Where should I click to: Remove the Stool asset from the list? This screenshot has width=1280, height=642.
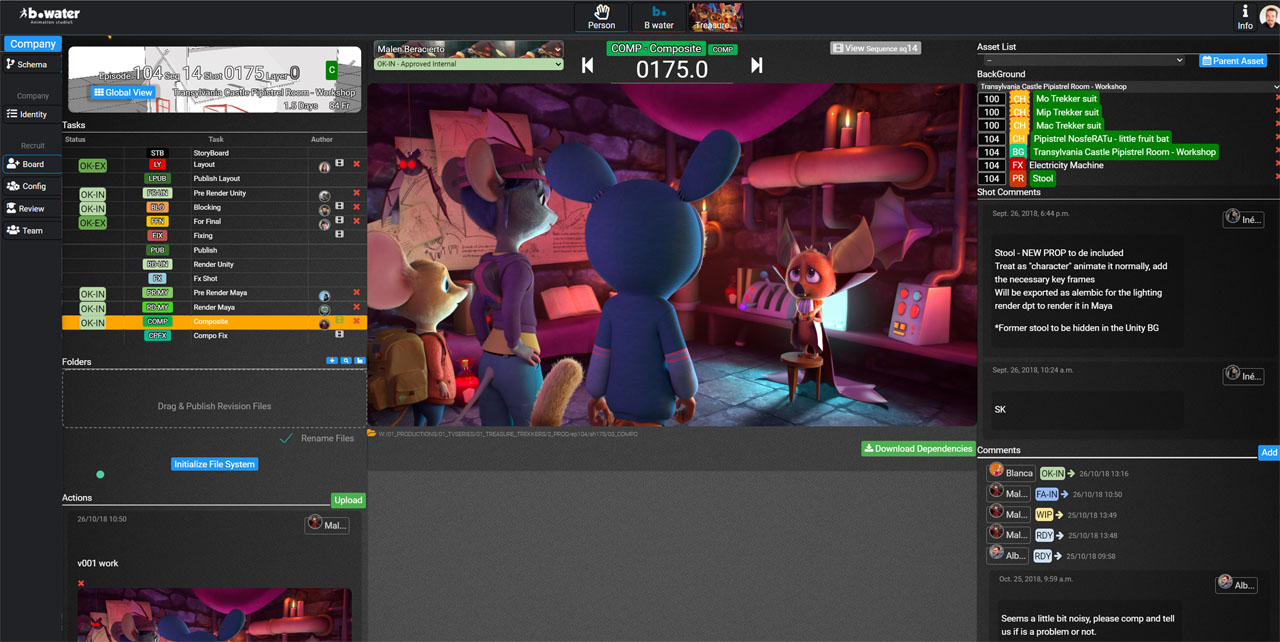[1277, 178]
